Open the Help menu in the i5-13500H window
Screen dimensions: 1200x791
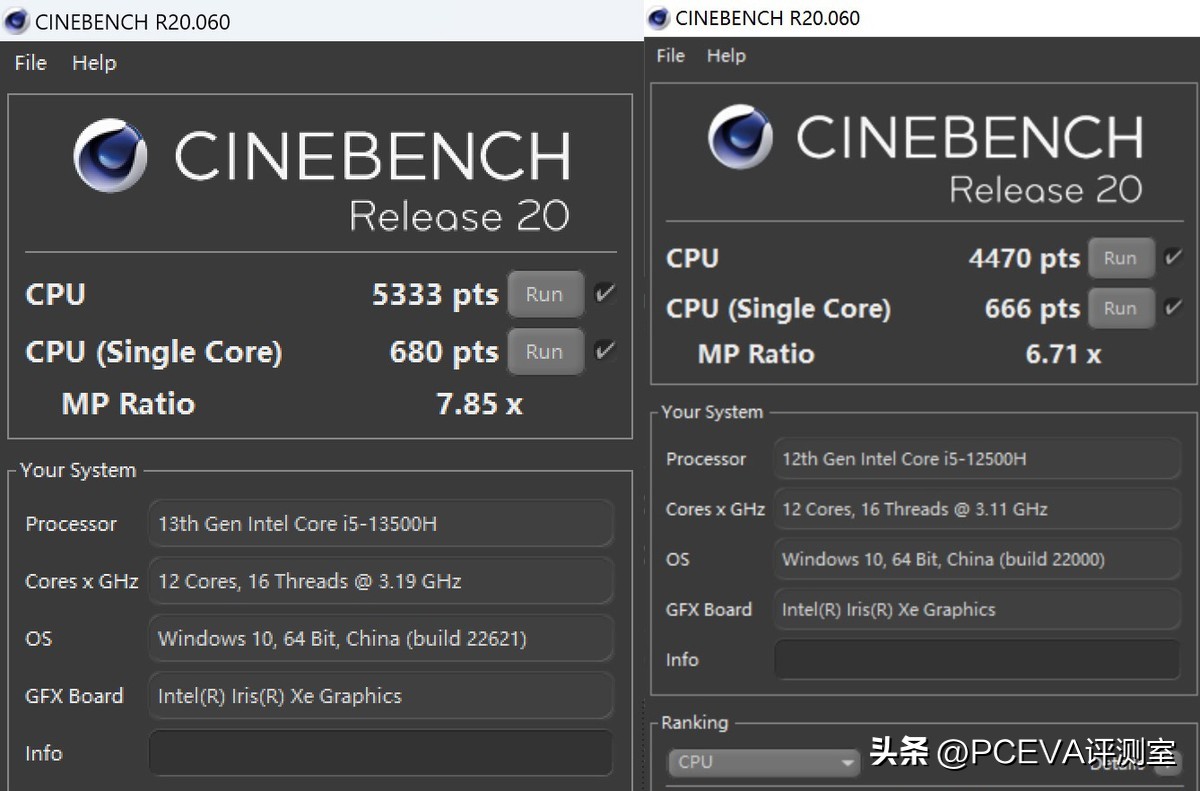point(94,63)
